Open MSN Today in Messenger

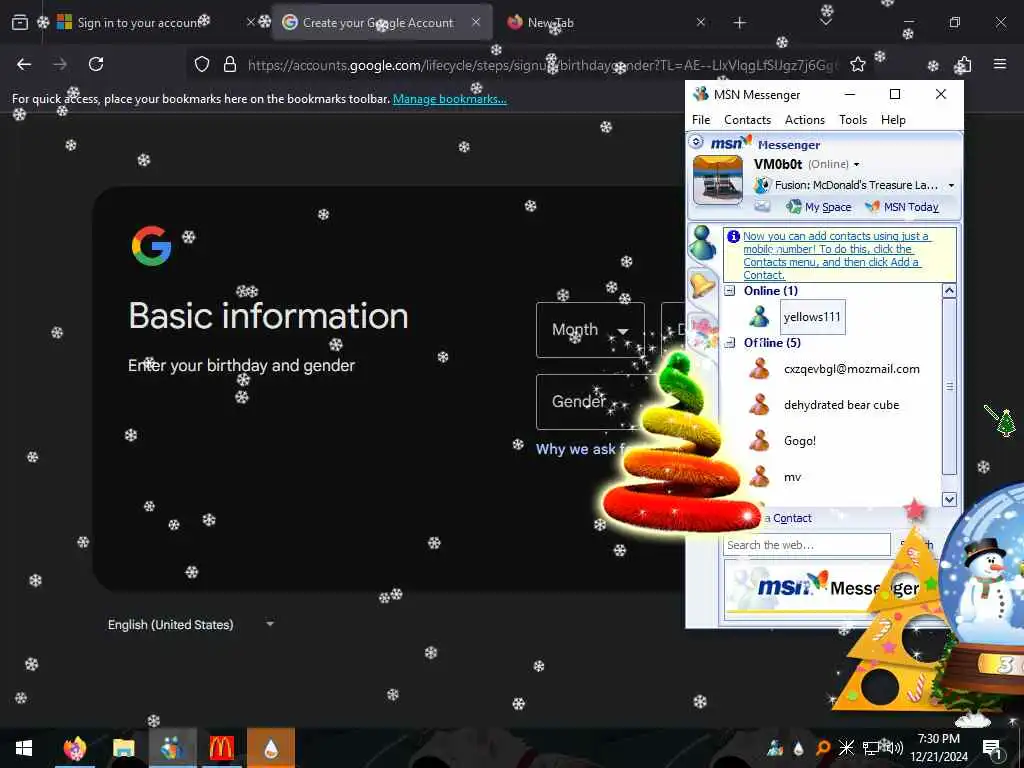(902, 207)
